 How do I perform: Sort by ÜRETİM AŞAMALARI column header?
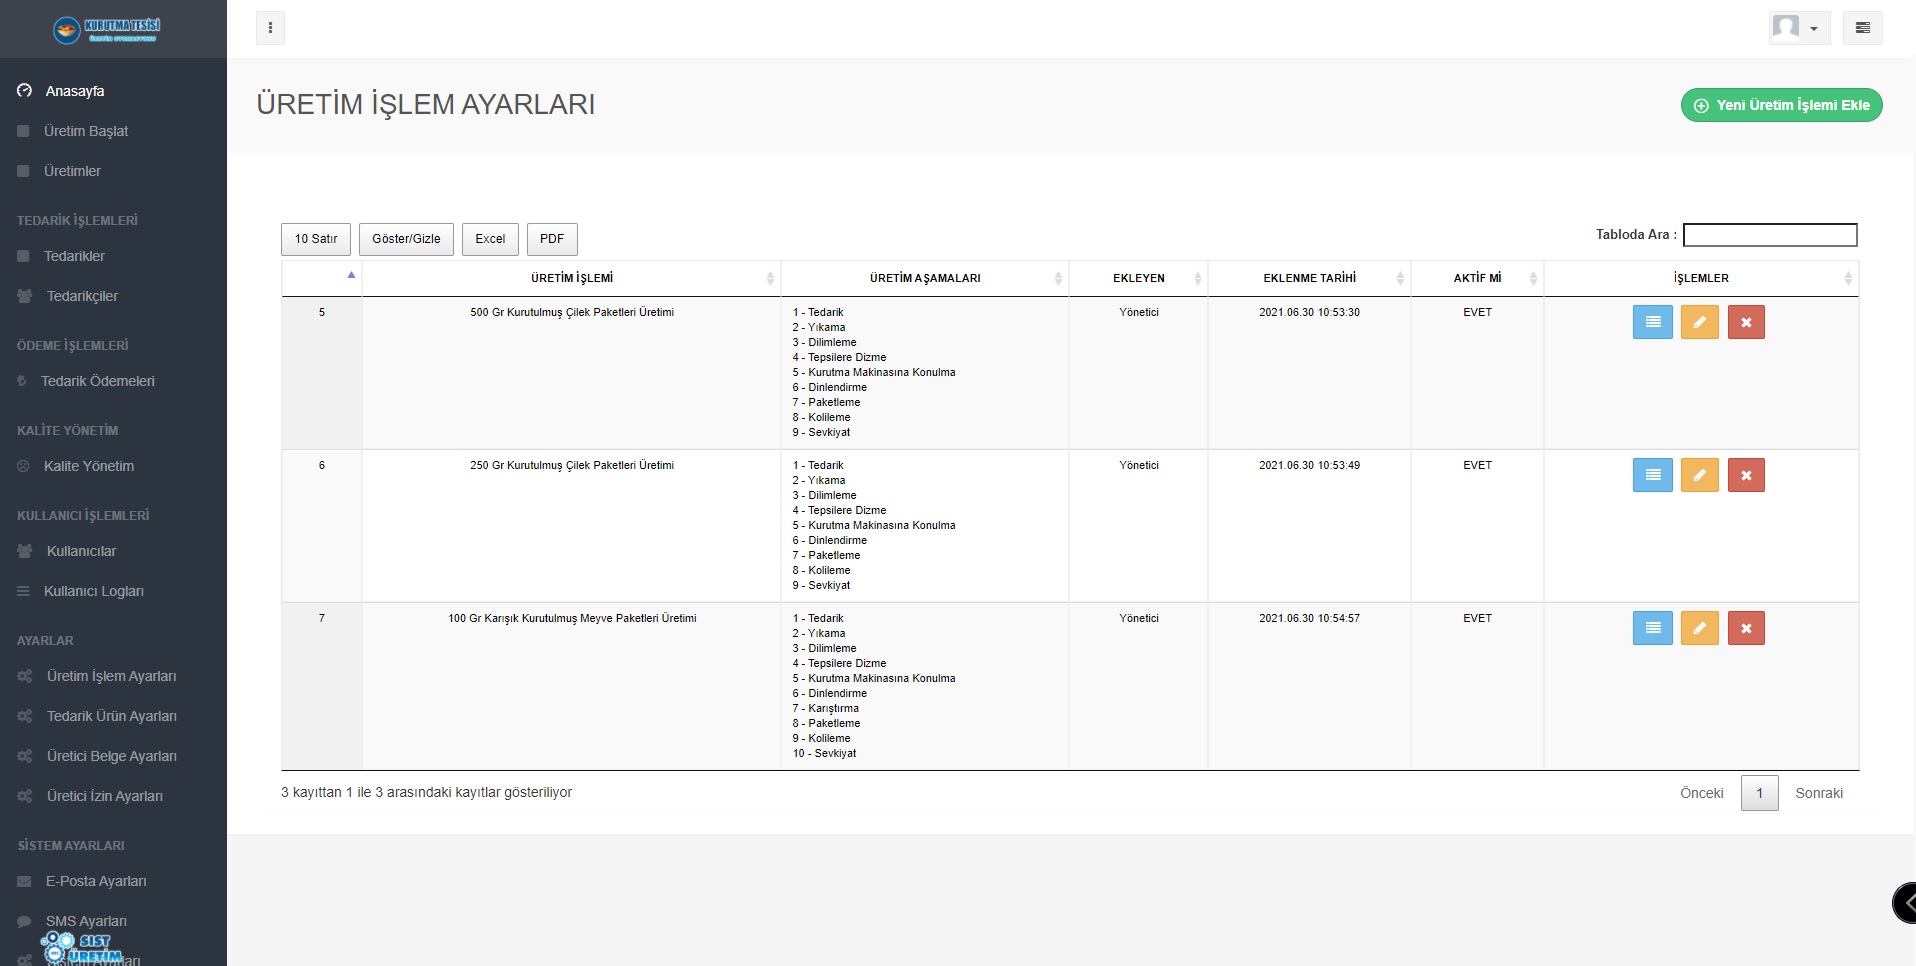[x=925, y=278]
